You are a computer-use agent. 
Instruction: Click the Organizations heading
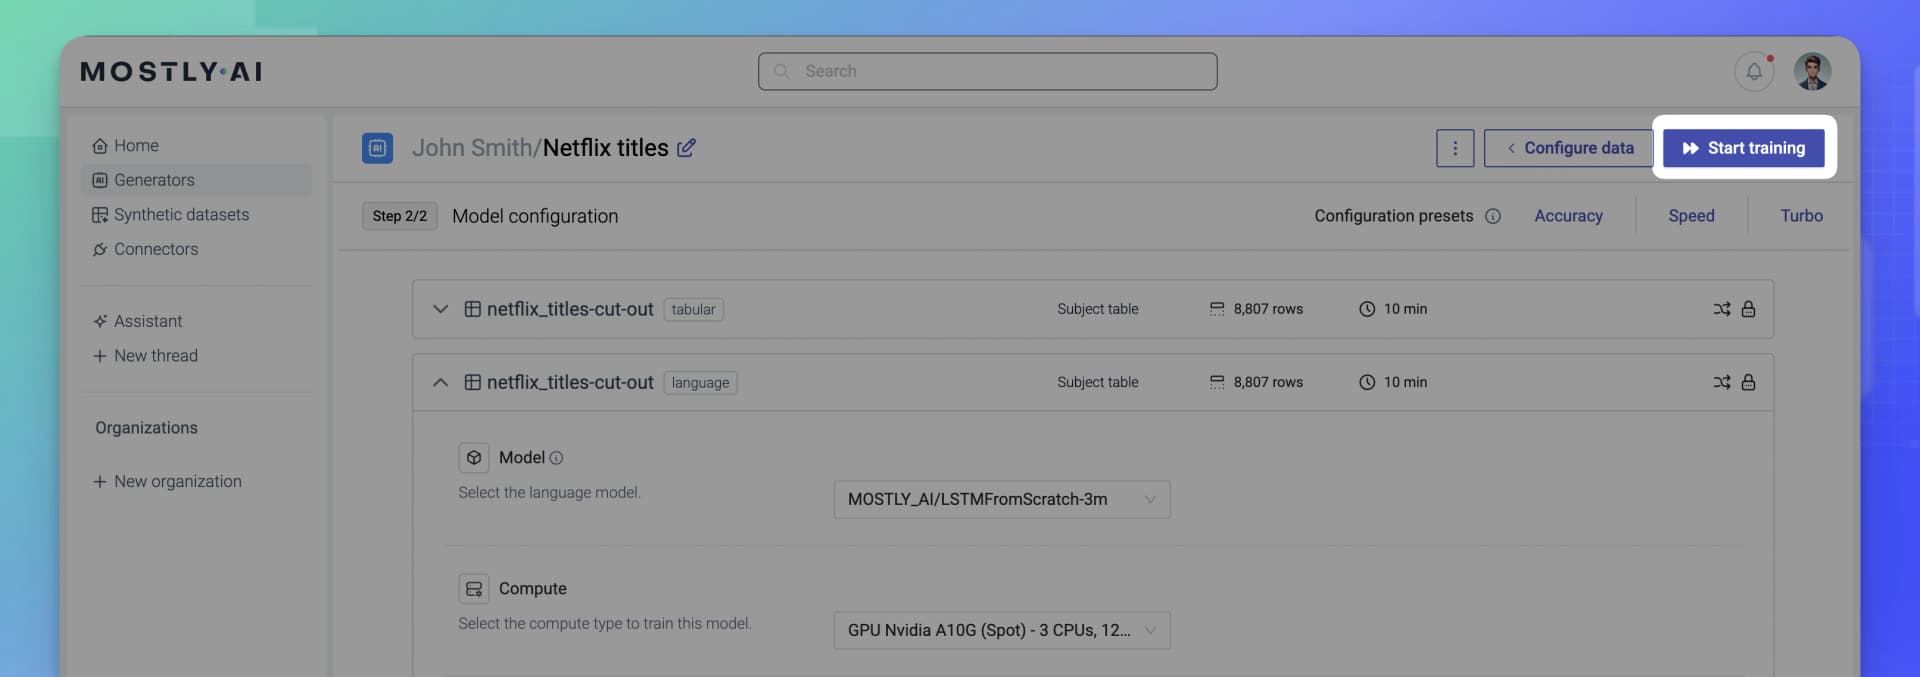coord(147,428)
